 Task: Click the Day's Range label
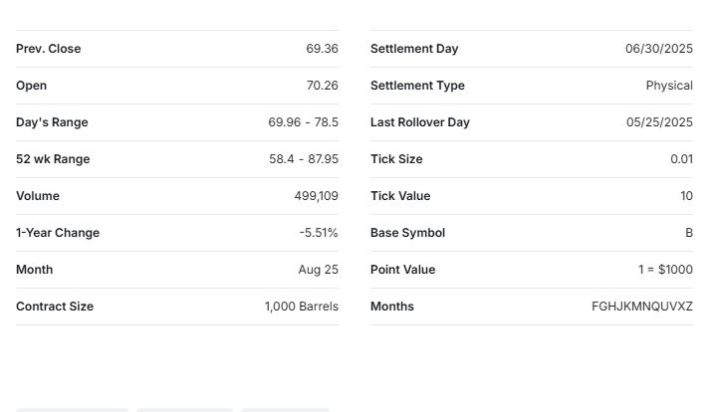coord(52,123)
